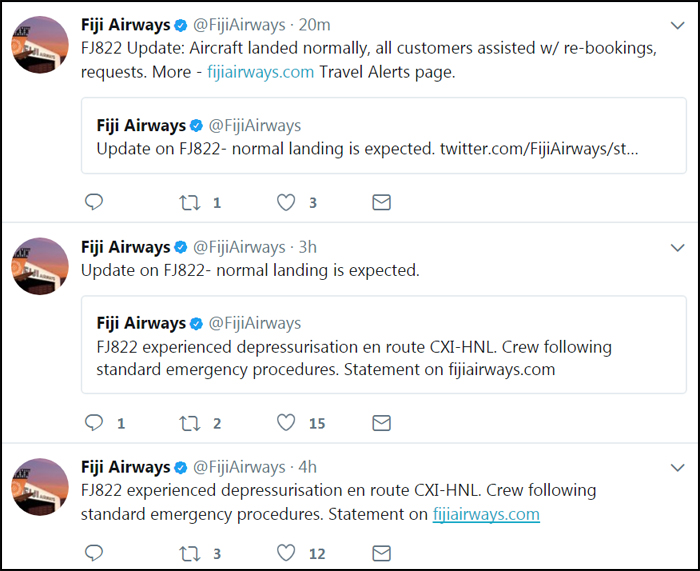Send the 20m tweet via direct message
Image resolution: width=700 pixels, height=571 pixels.
tap(381, 202)
